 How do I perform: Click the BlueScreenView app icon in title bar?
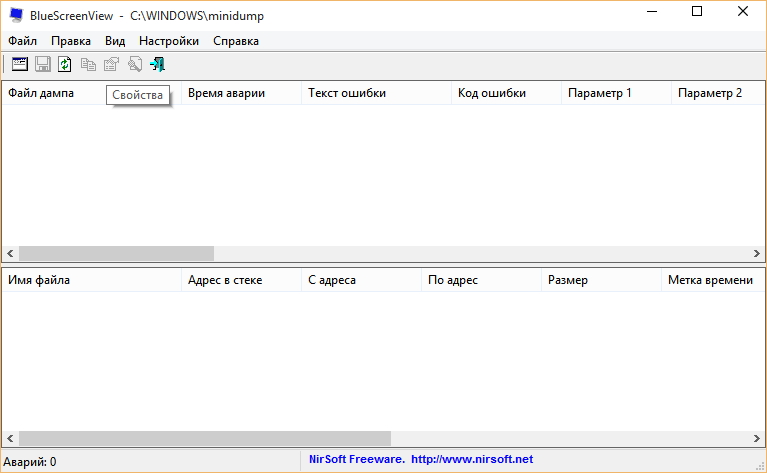point(16,15)
